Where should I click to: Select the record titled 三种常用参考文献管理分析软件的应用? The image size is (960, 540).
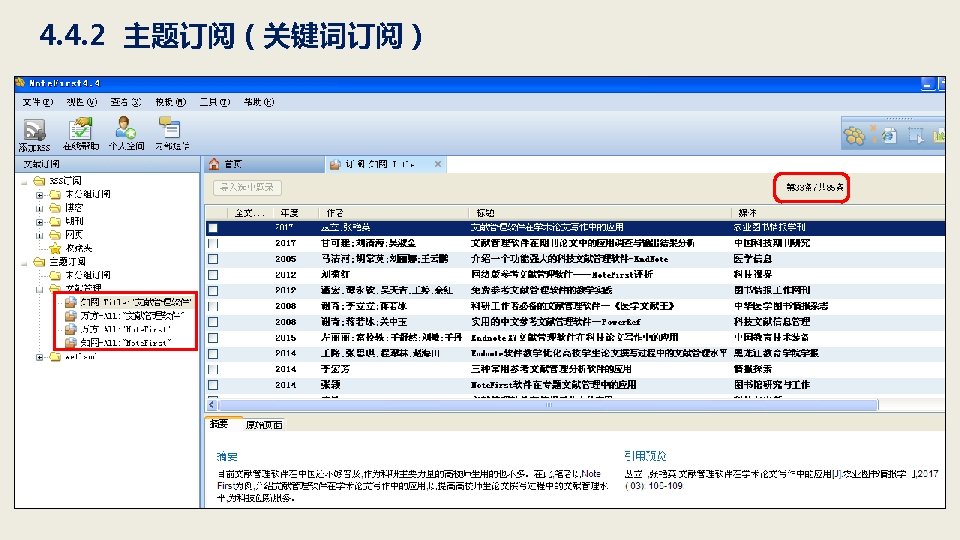(551, 369)
